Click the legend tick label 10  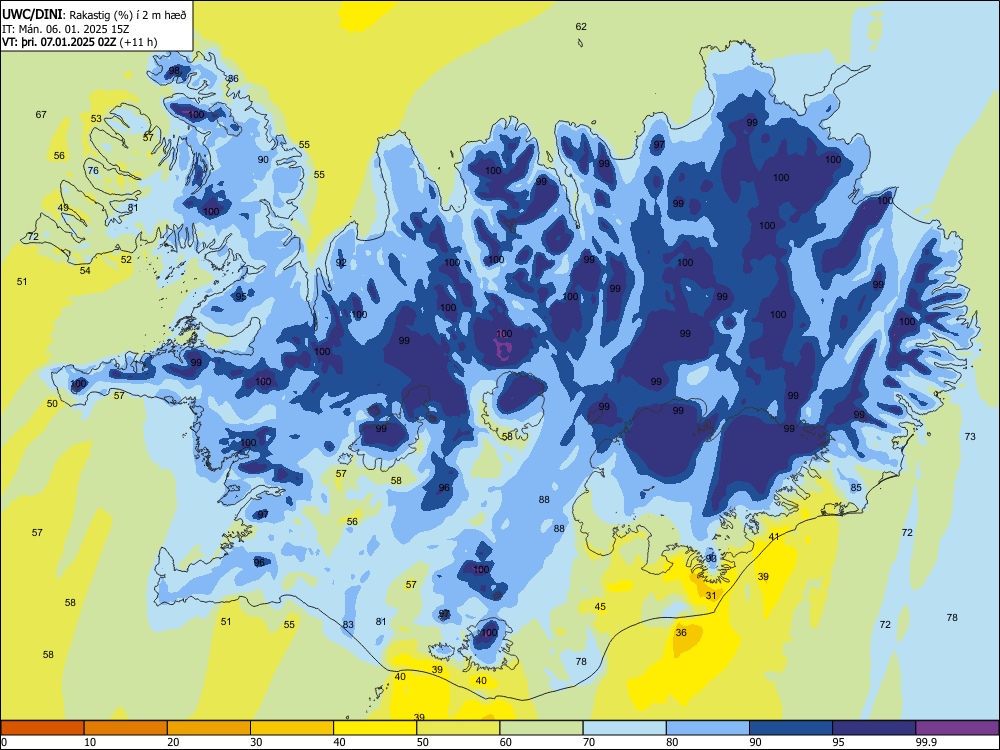pyautogui.click(x=90, y=742)
